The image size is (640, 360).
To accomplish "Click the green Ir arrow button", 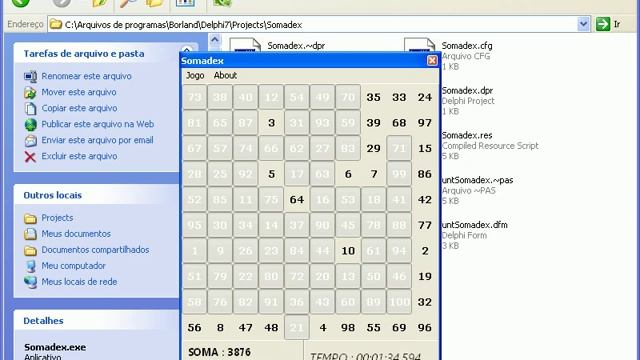I will [x=602, y=24].
